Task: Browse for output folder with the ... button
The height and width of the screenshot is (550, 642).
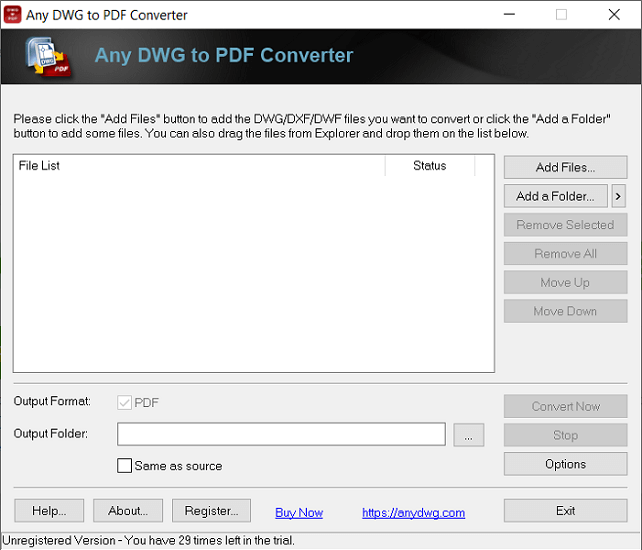Action: coord(468,435)
